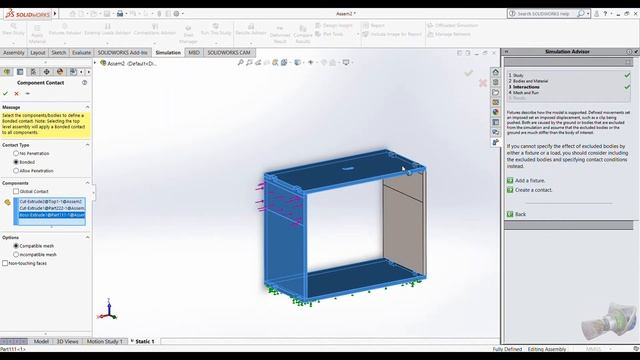Click Previous View icon in view toolbar

258,62
